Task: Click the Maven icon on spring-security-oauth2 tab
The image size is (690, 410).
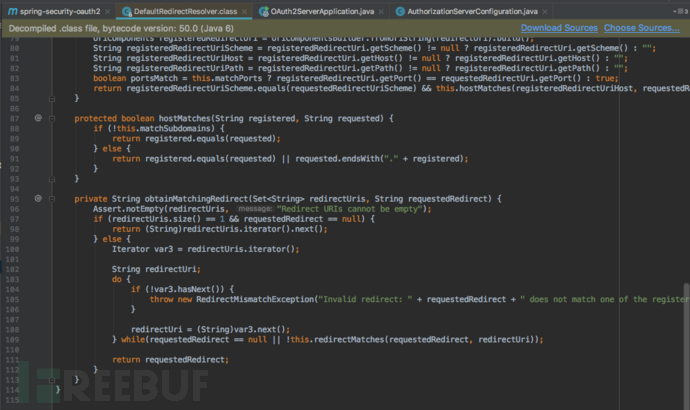Action: [12, 11]
